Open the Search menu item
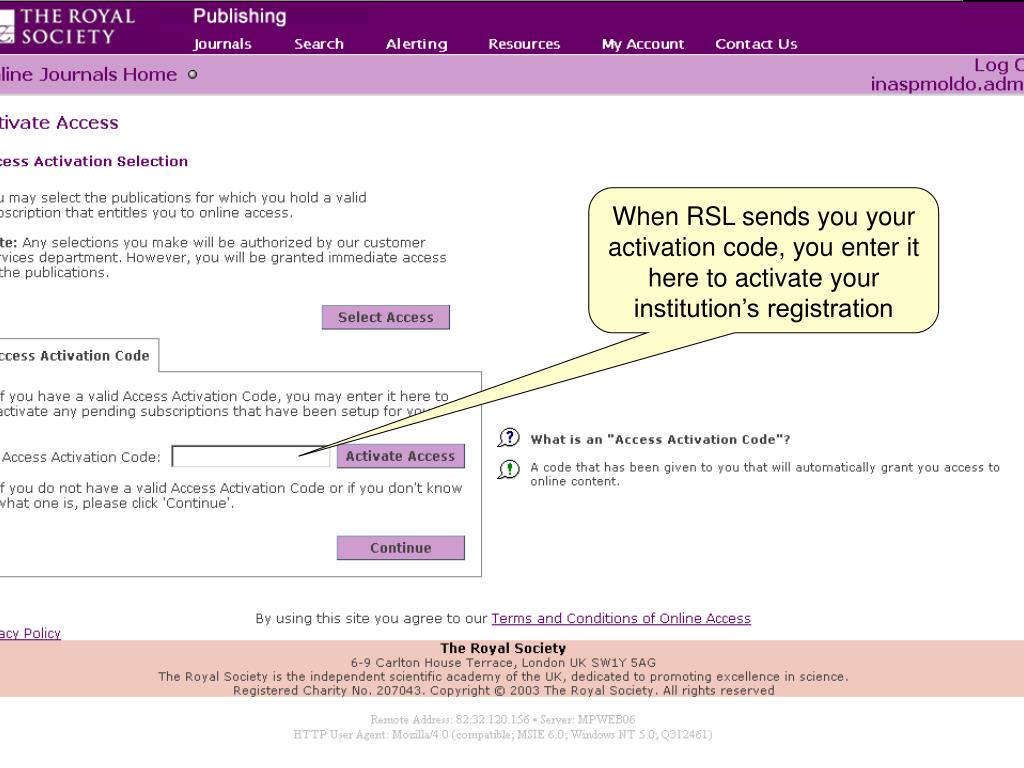Viewport: 1024px width, 768px height. point(319,44)
